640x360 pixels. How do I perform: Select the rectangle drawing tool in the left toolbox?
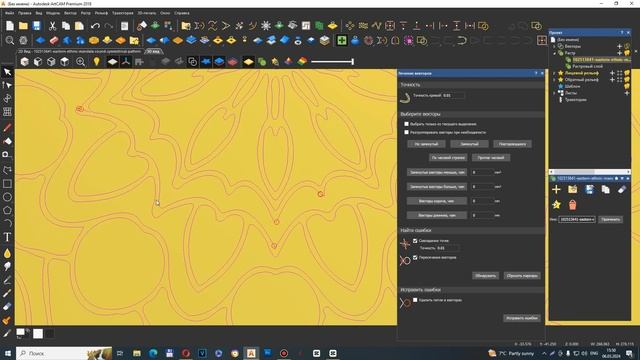point(7,184)
